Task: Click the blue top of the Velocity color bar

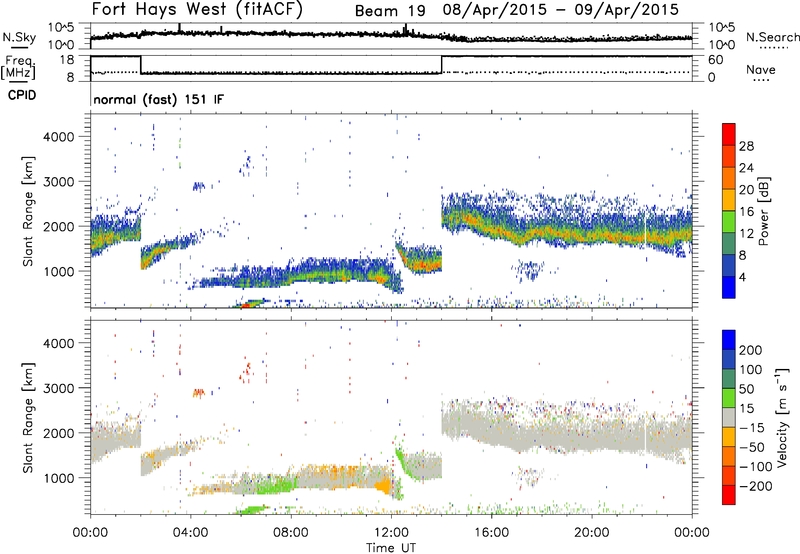Action: pyautogui.click(x=729, y=339)
